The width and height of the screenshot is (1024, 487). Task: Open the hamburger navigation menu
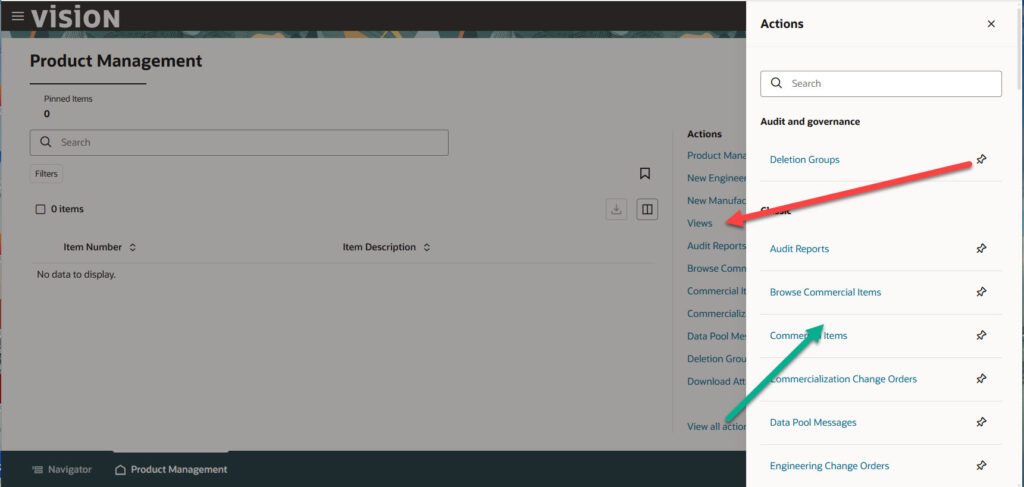tap(17, 16)
